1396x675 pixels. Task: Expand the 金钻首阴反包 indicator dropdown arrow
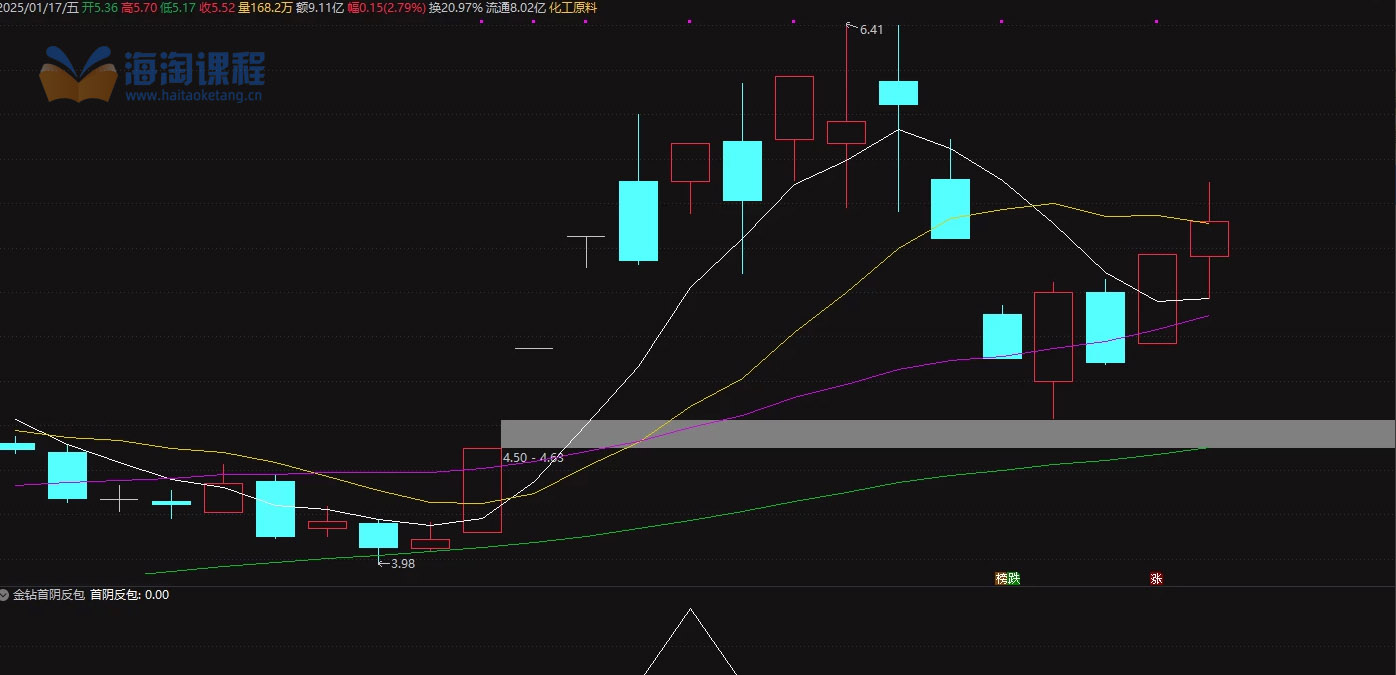6,594
